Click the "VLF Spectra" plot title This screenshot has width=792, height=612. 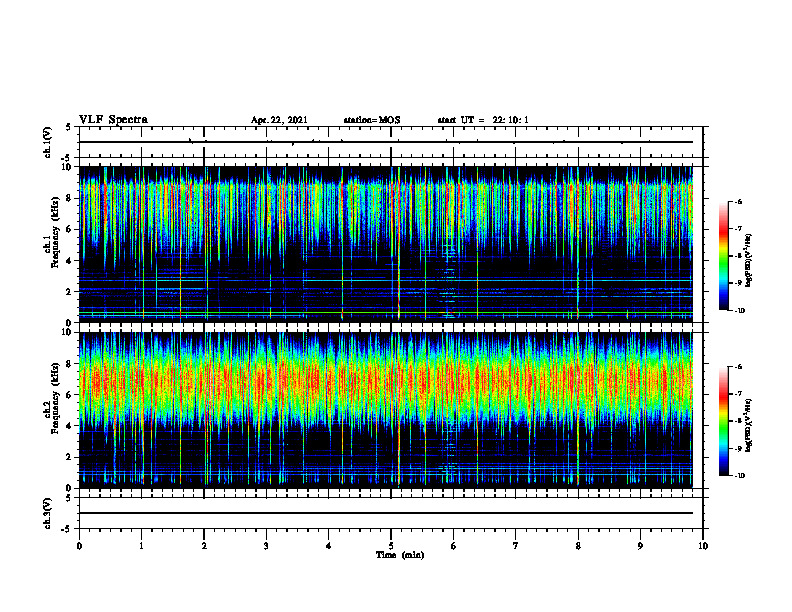click(x=113, y=120)
